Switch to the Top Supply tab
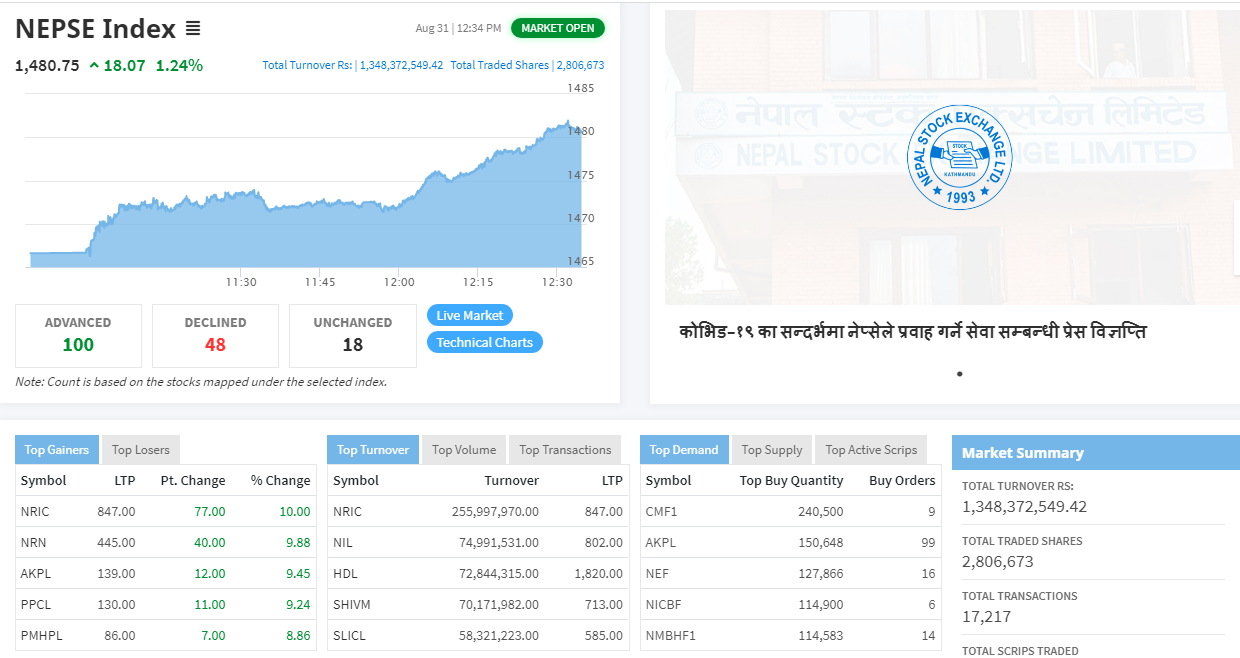Image resolution: width=1240 pixels, height=658 pixels. tap(770, 450)
